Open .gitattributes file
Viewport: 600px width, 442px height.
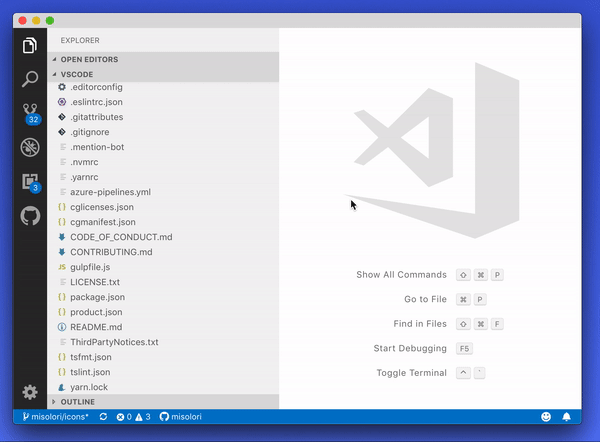[x=163, y=117]
